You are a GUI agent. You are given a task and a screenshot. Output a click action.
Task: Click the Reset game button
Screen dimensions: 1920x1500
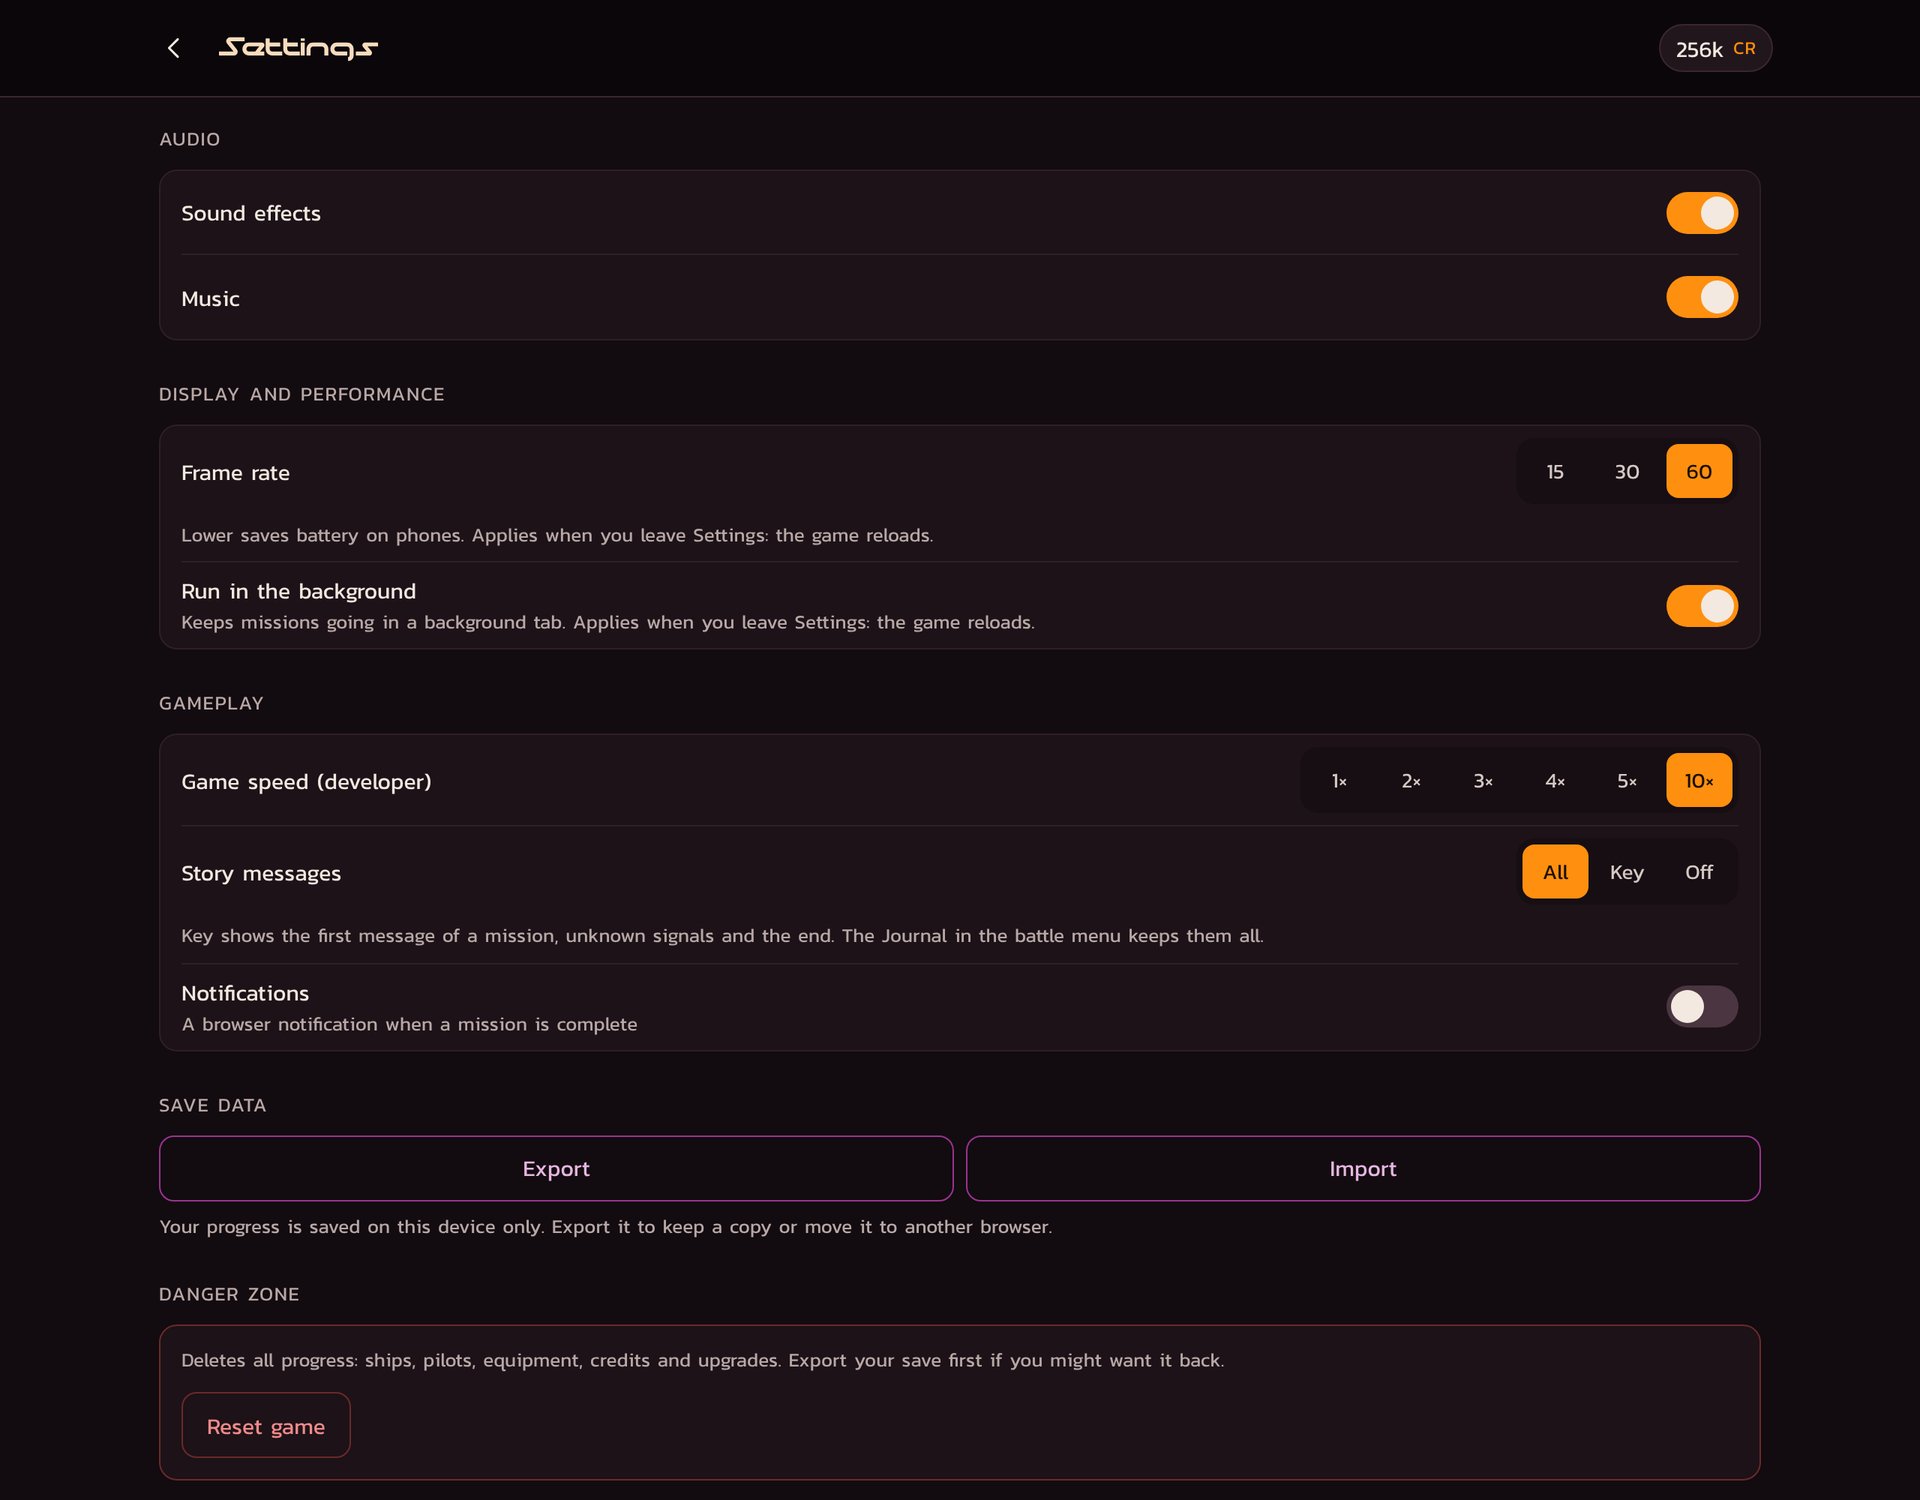point(266,1425)
